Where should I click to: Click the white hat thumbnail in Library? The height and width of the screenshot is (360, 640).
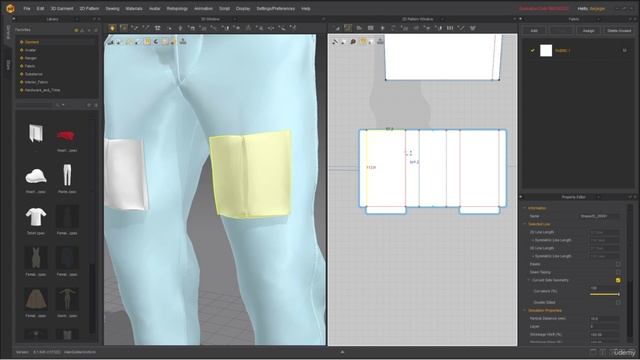(x=36, y=176)
